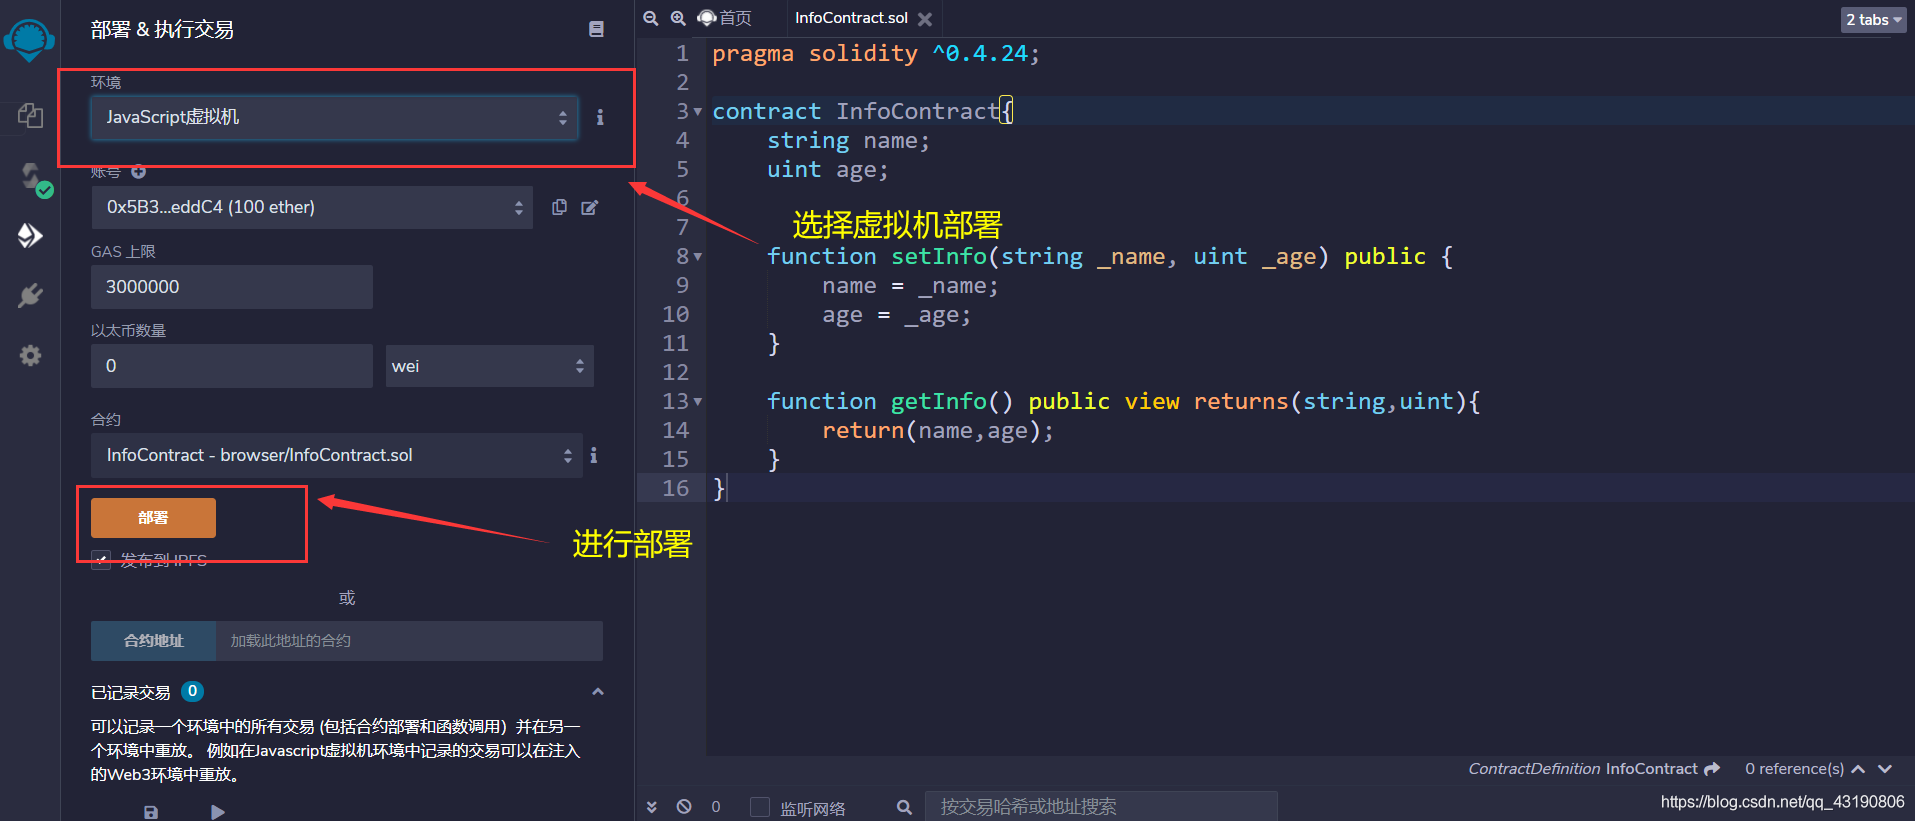
Task: Click the transaction hash search field
Action: [x=1101, y=806]
